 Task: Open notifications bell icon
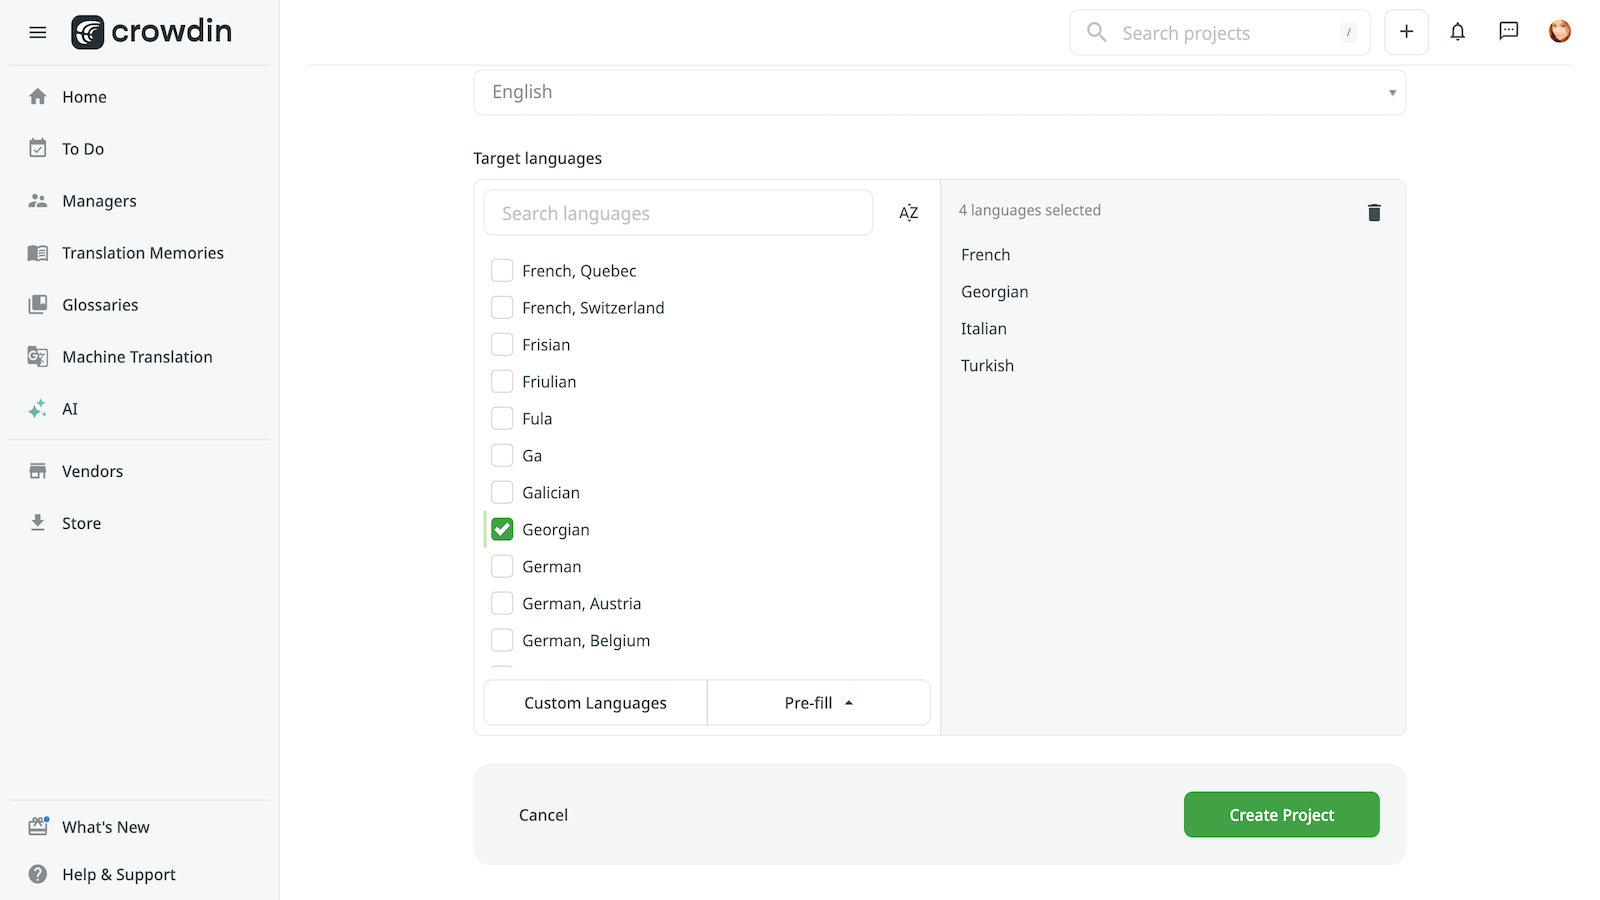[x=1457, y=32]
